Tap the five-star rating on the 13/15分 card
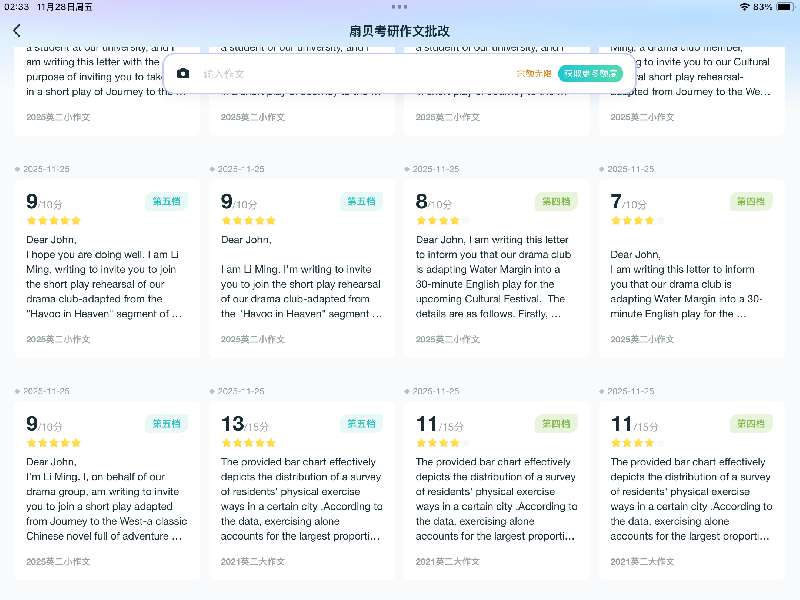The image size is (800, 600). coord(248,442)
